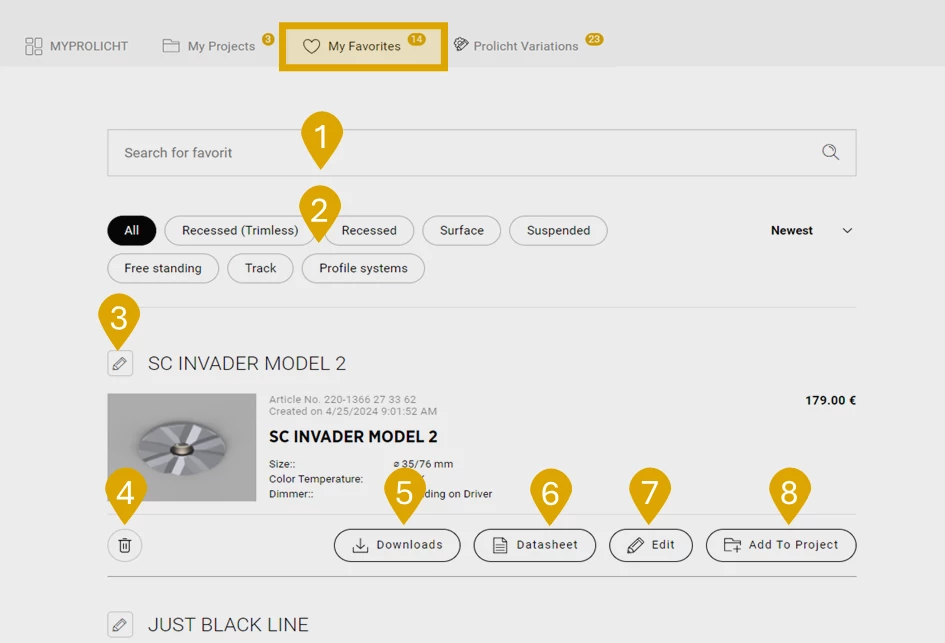Viewport: 945px width, 643px height.
Task: Click pencil icon beside JUST BLACK LINE
Action: coord(120,625)
